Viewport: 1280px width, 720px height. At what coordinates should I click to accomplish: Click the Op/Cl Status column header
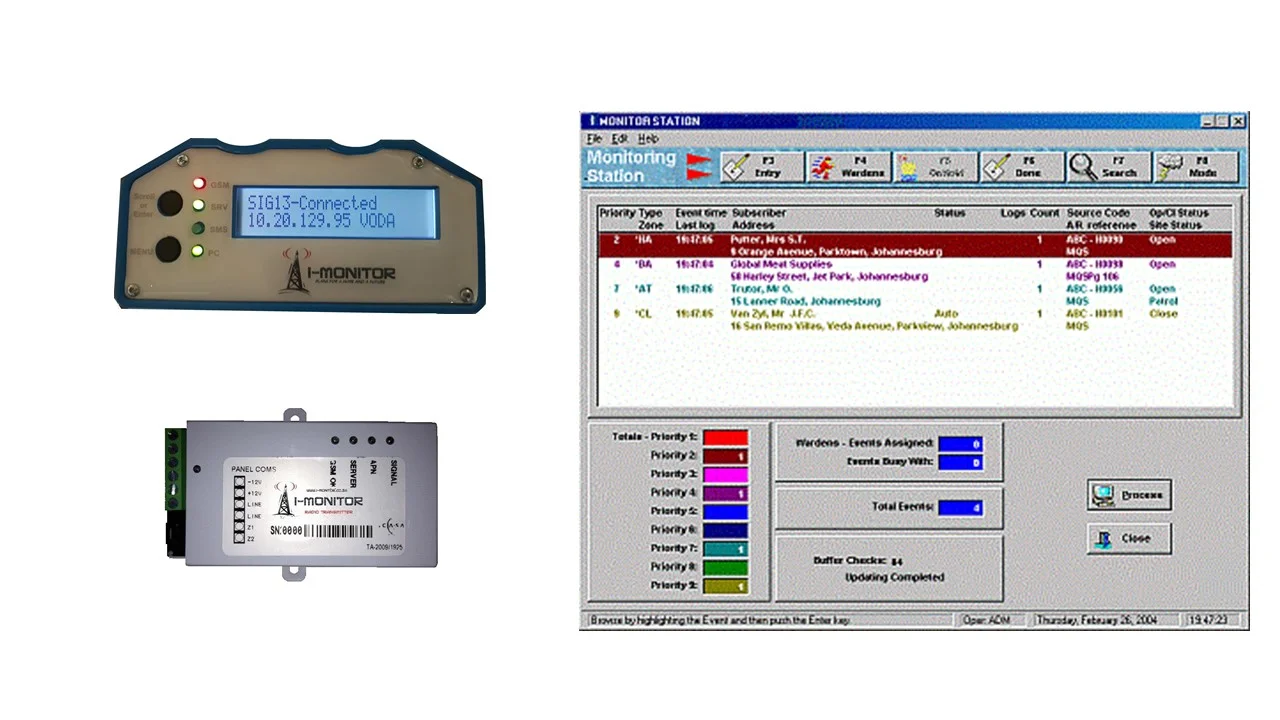(1179, 213)
